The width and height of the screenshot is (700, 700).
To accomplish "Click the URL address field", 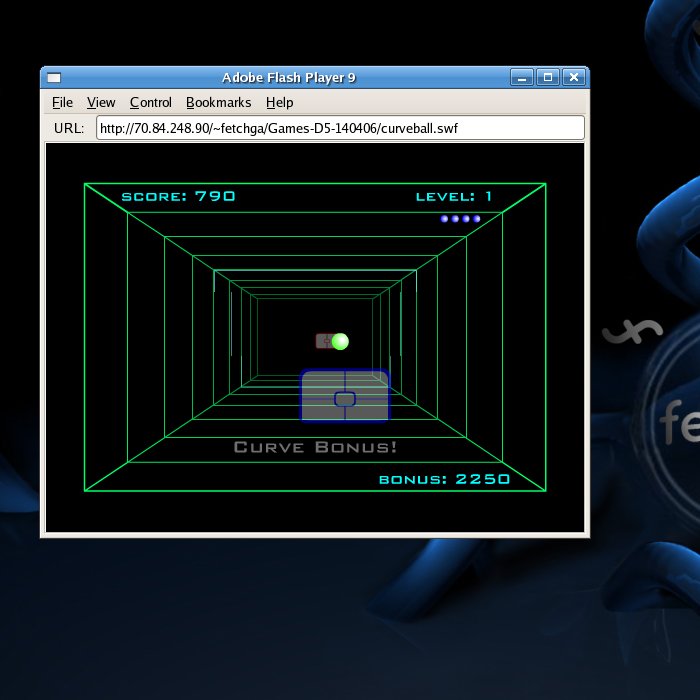I will (x=340, y=128).
